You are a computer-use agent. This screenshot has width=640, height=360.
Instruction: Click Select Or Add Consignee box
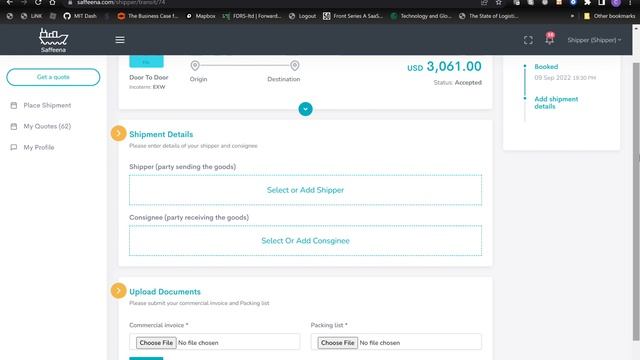[305, 241]
